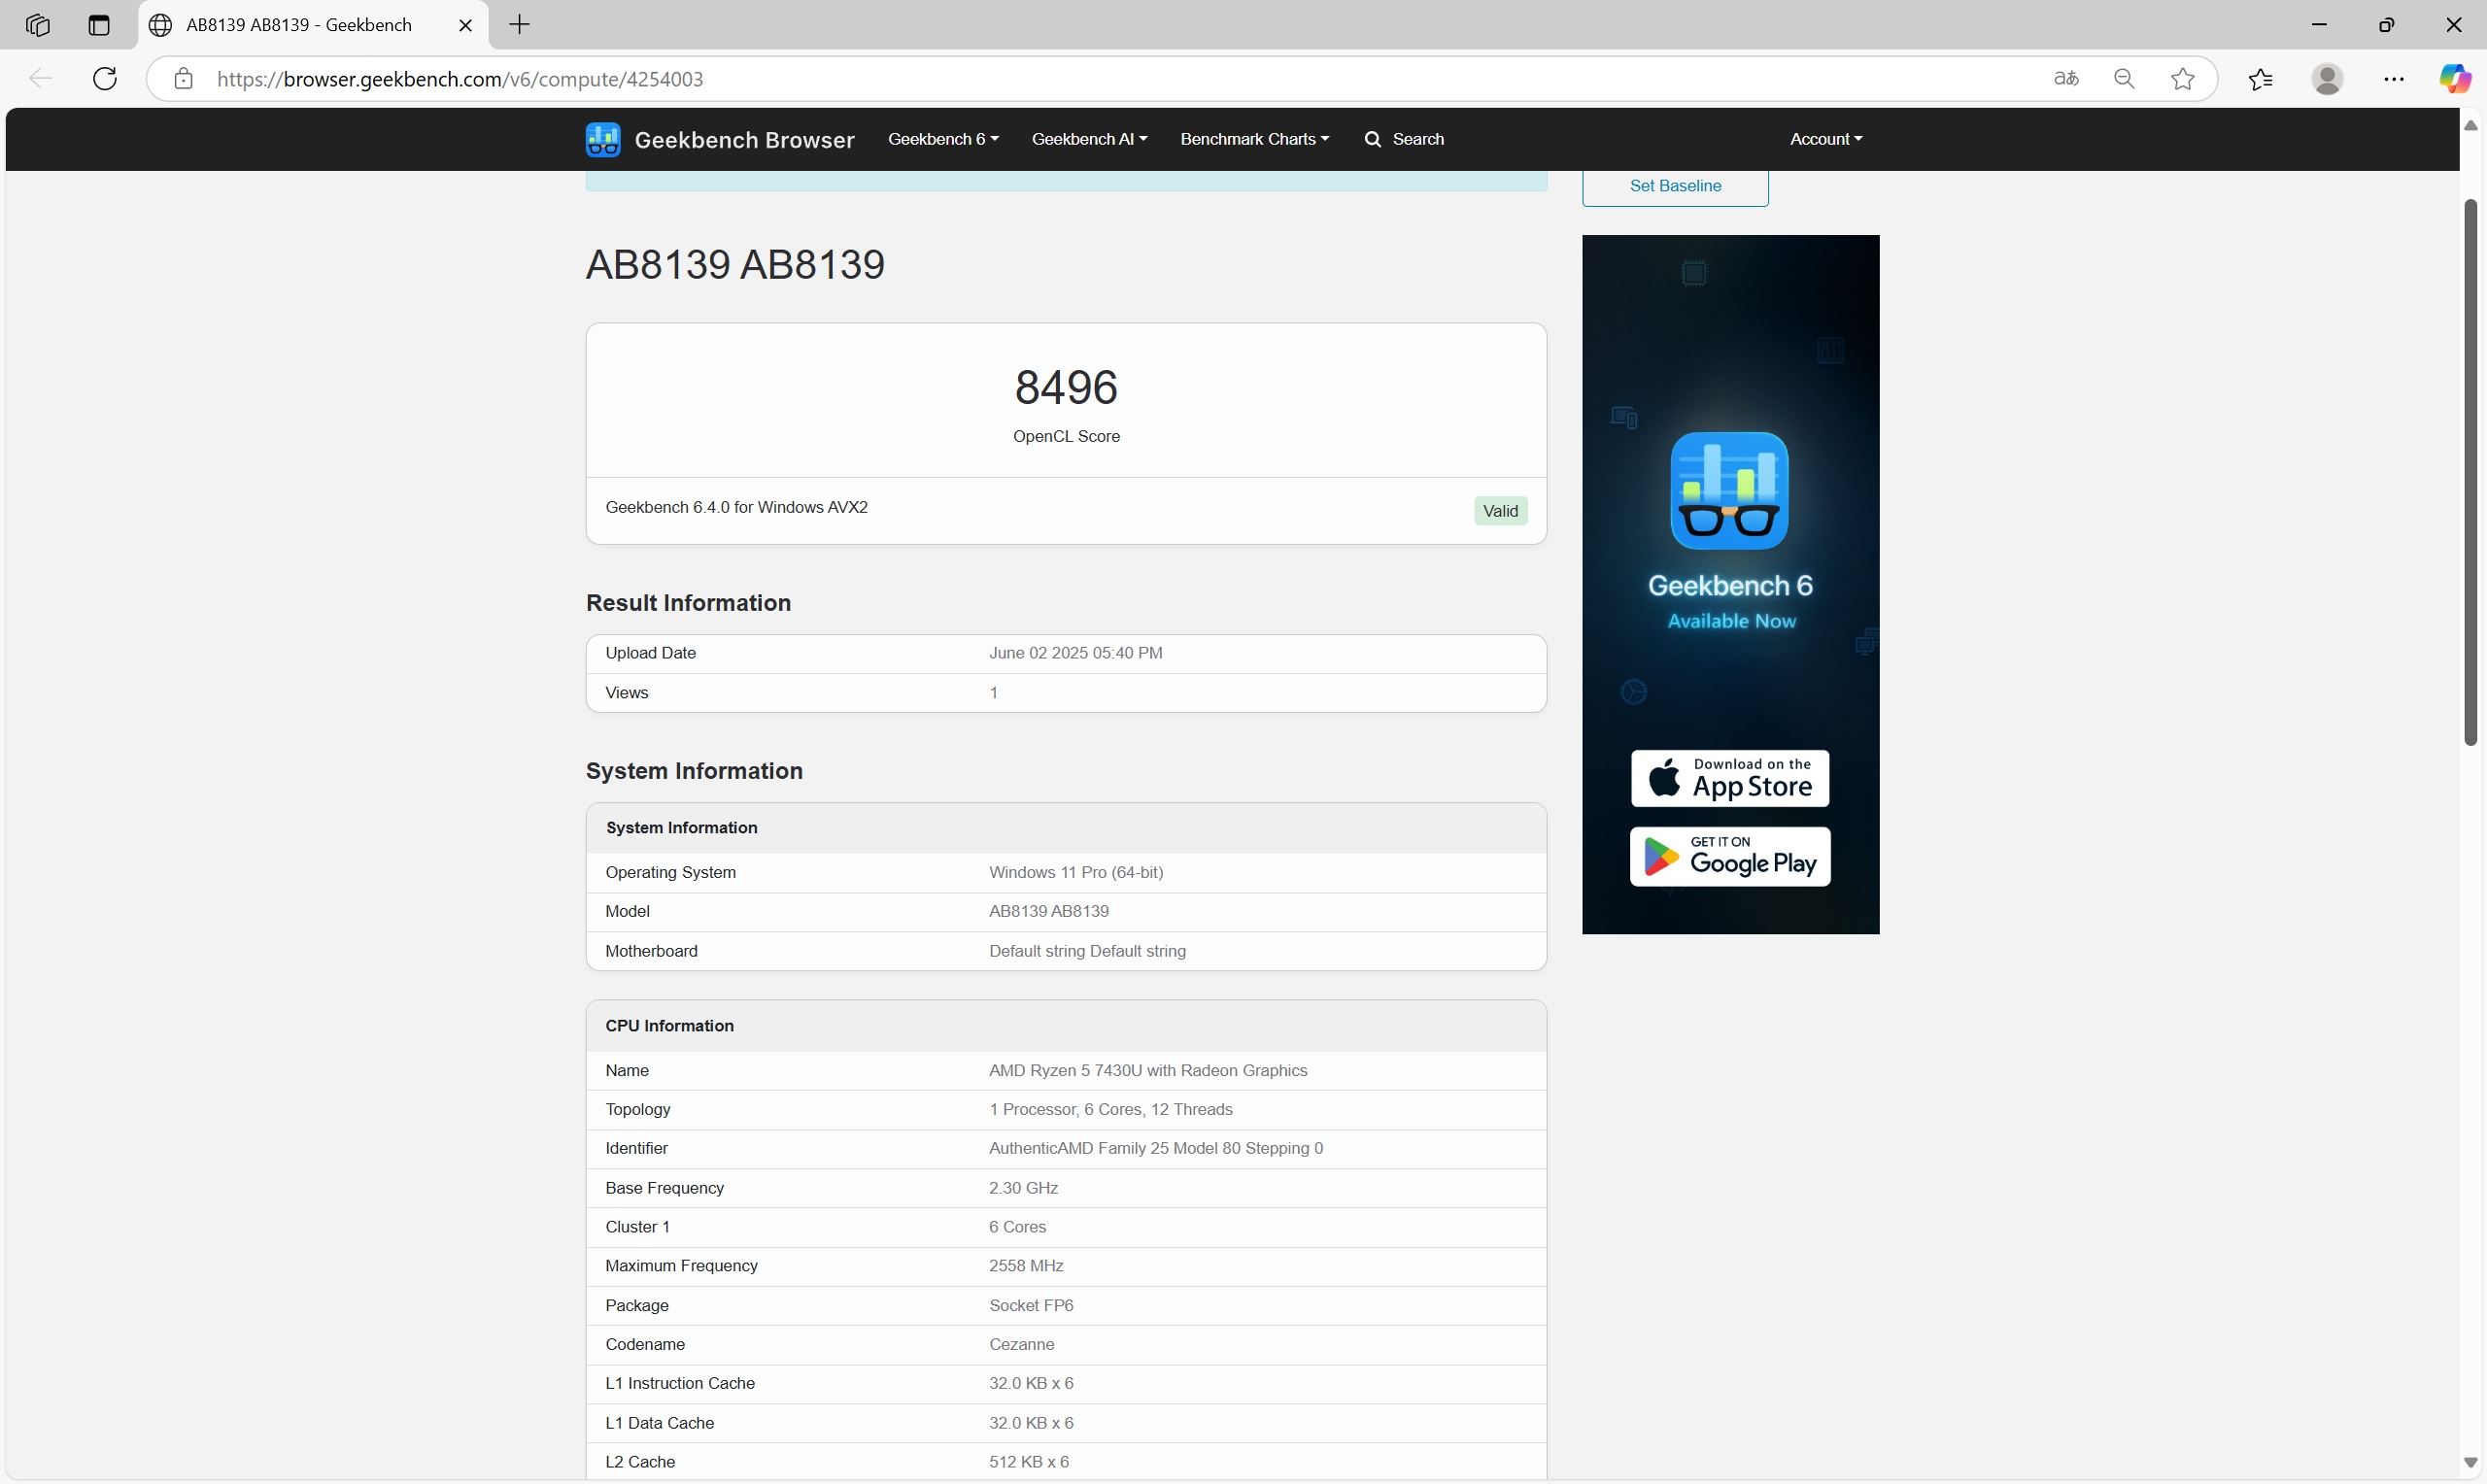
Task: Click Download on the App Store badge
Action: [1730, 778]
